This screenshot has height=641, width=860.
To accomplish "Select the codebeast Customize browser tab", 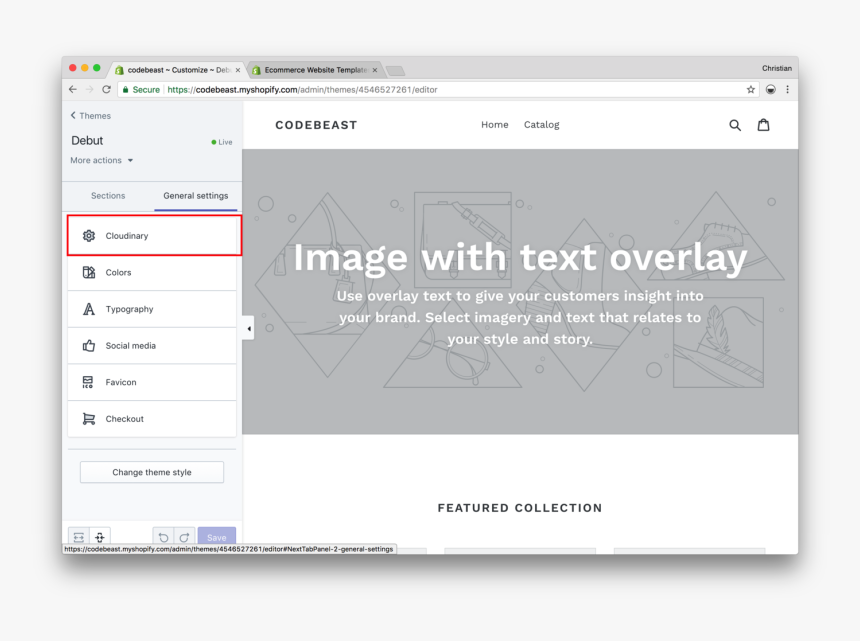I will [x=178, y=70].
